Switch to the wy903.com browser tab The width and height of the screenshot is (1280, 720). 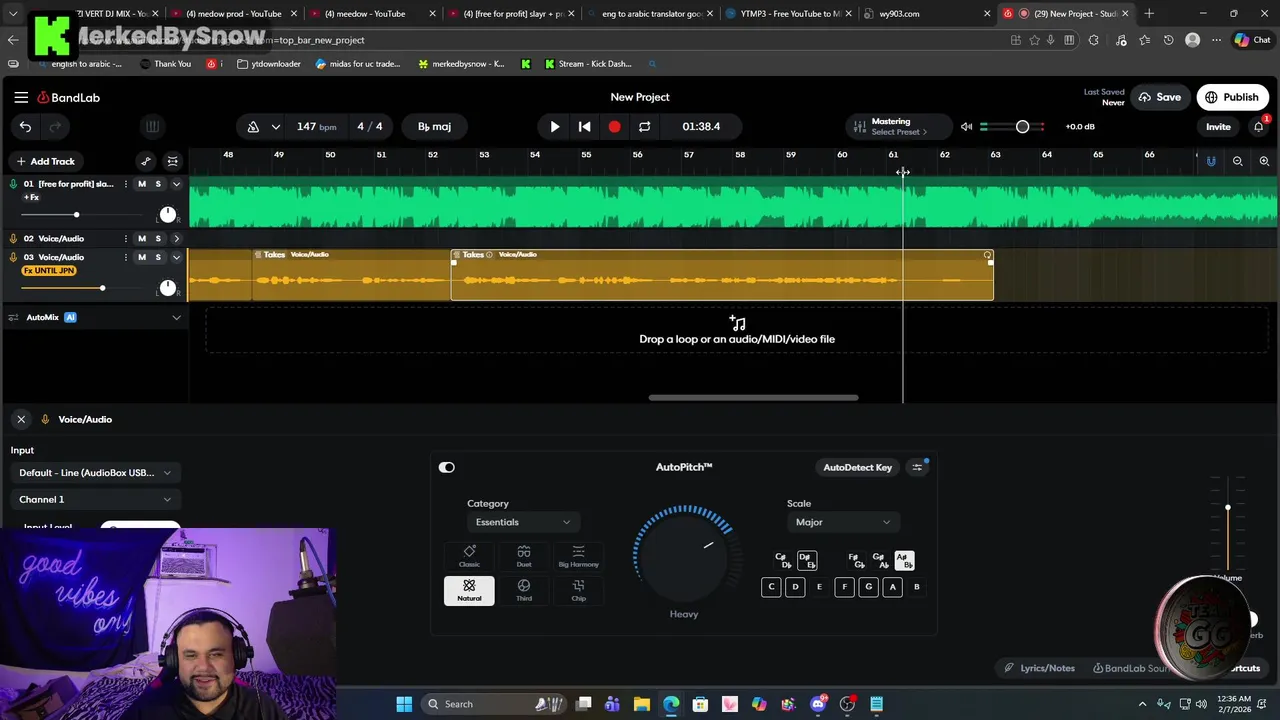927,14
